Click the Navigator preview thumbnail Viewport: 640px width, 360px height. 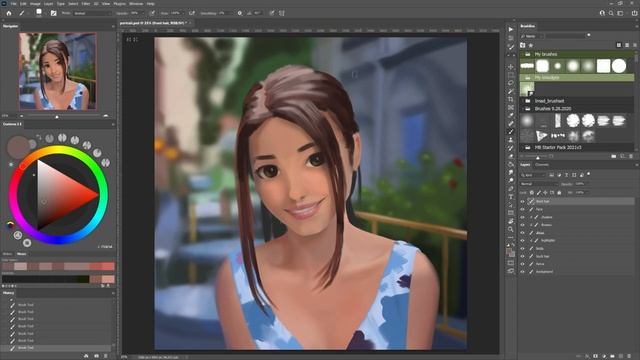(x=58, y=71)
